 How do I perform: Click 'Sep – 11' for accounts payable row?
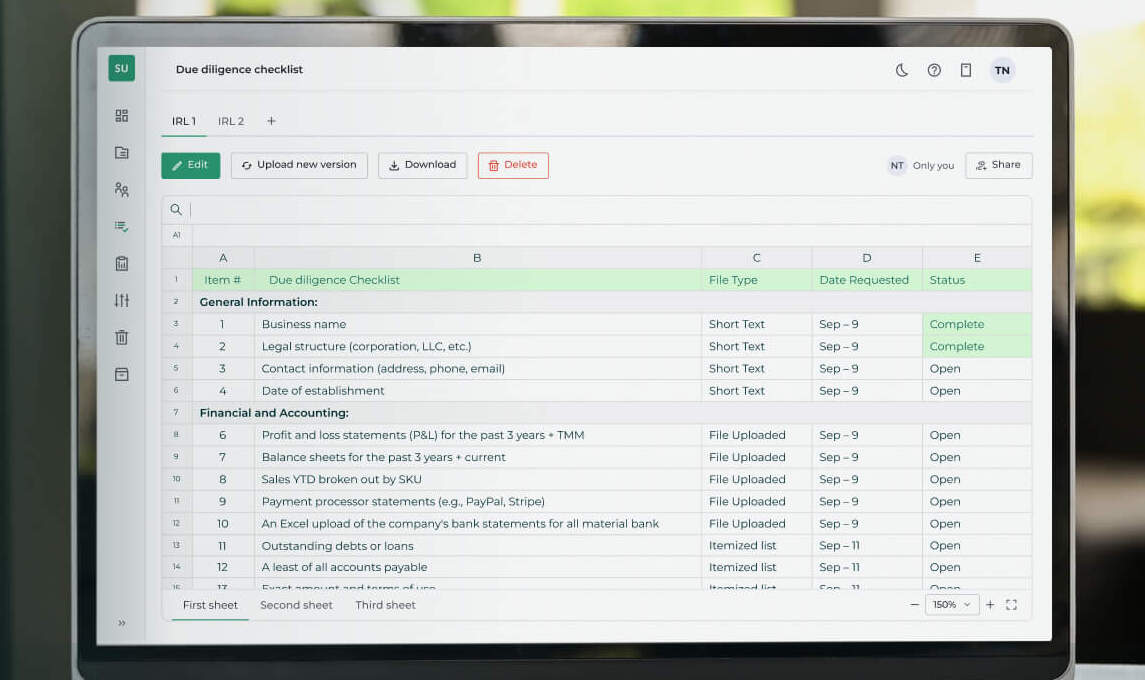point(867,567)
